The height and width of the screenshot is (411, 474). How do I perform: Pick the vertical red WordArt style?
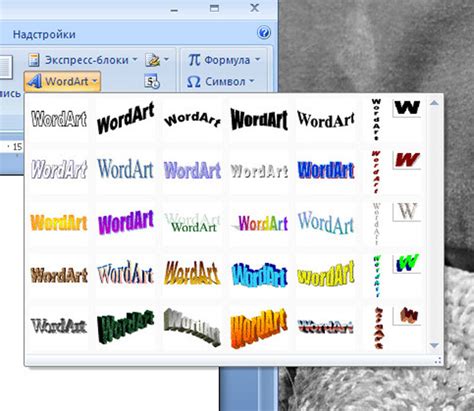coord(376,172)
